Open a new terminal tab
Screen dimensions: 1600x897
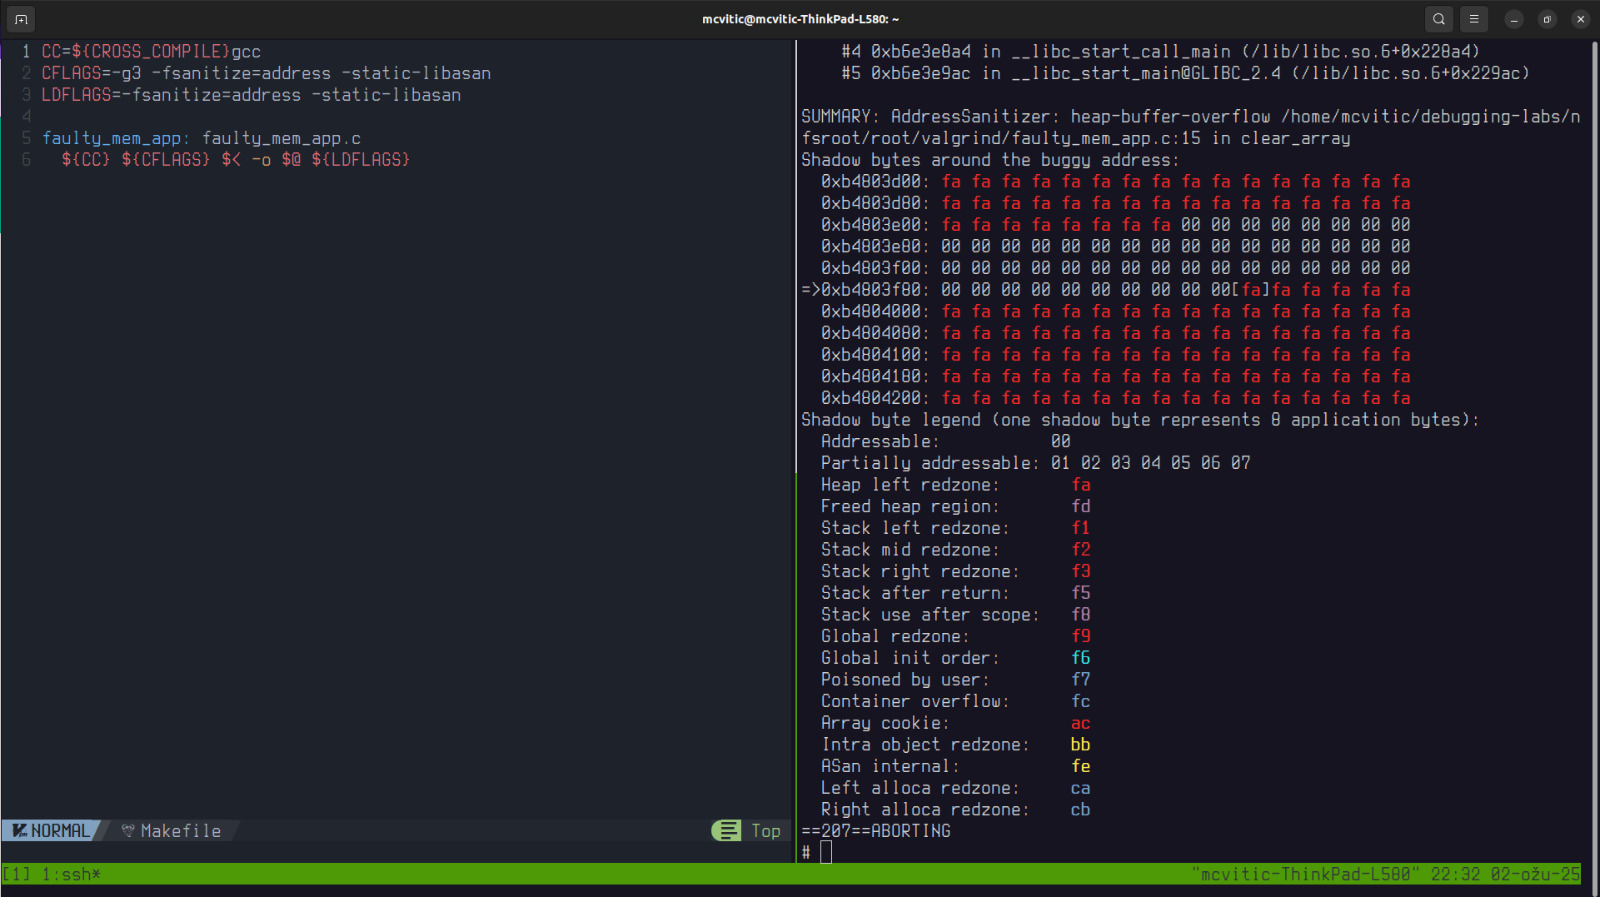pos(20,19)
